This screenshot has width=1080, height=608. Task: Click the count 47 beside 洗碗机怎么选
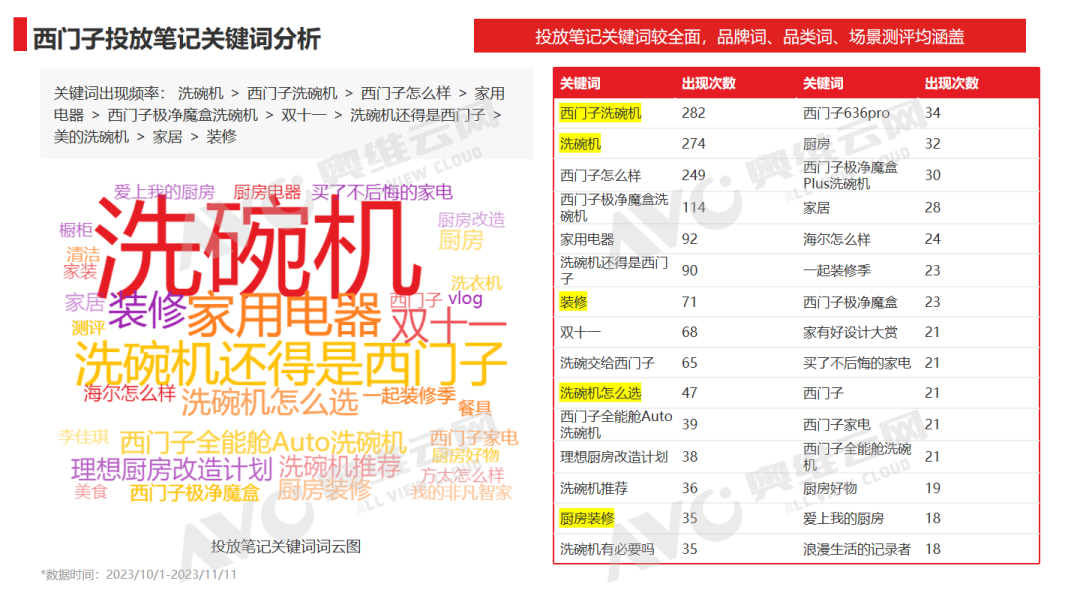pyautogui.click(x=689, y=392)
